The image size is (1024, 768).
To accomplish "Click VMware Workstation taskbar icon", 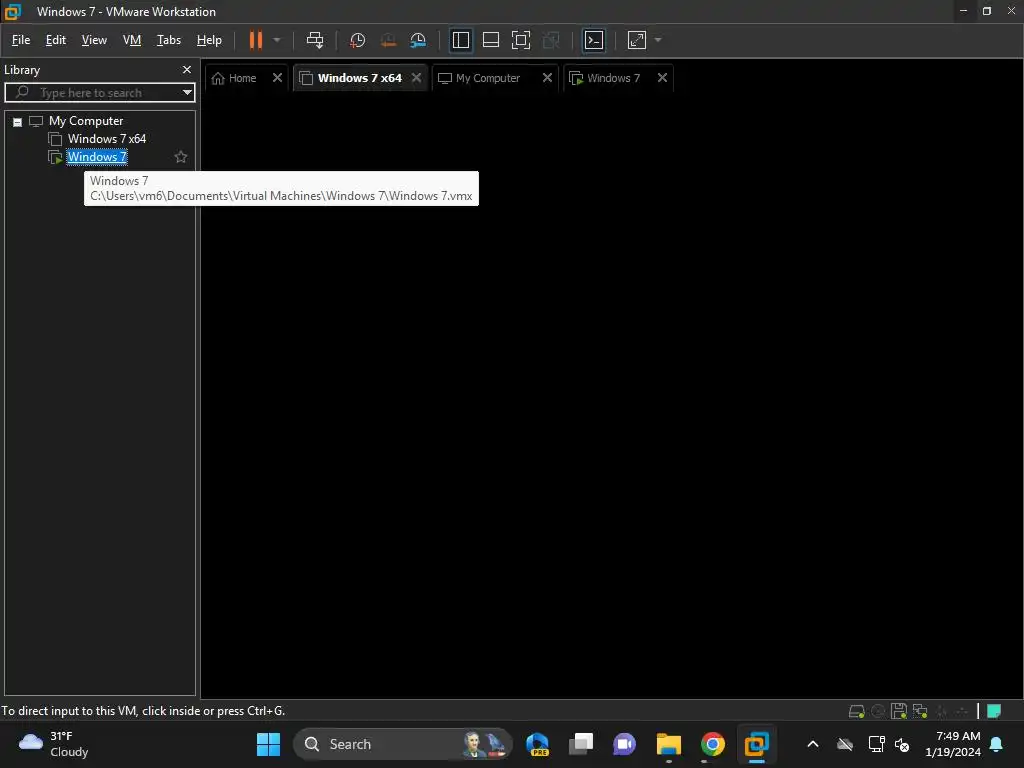I will pos(756,744).
